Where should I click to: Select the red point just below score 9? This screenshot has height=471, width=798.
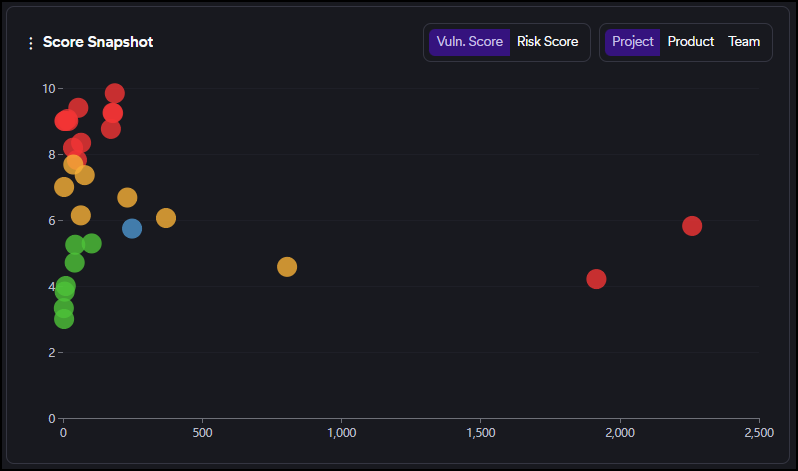click(111, 129)
